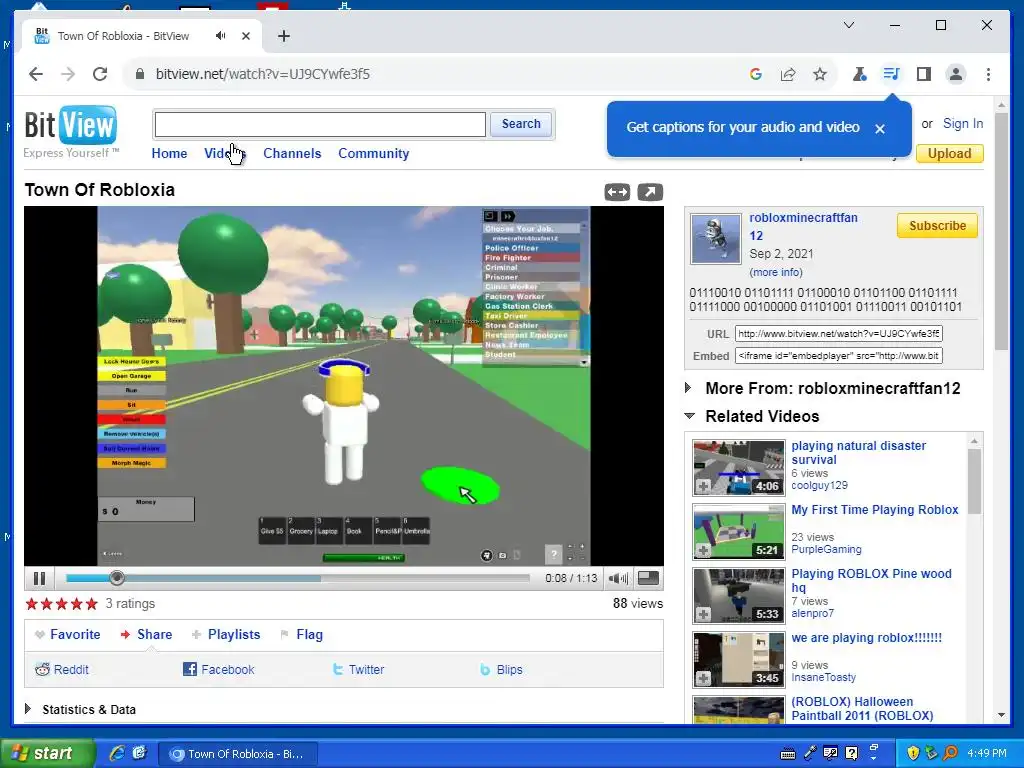Open the Windows start menu
The width and height of the screenshot is (1024, 768).
(x=47, y=754)
